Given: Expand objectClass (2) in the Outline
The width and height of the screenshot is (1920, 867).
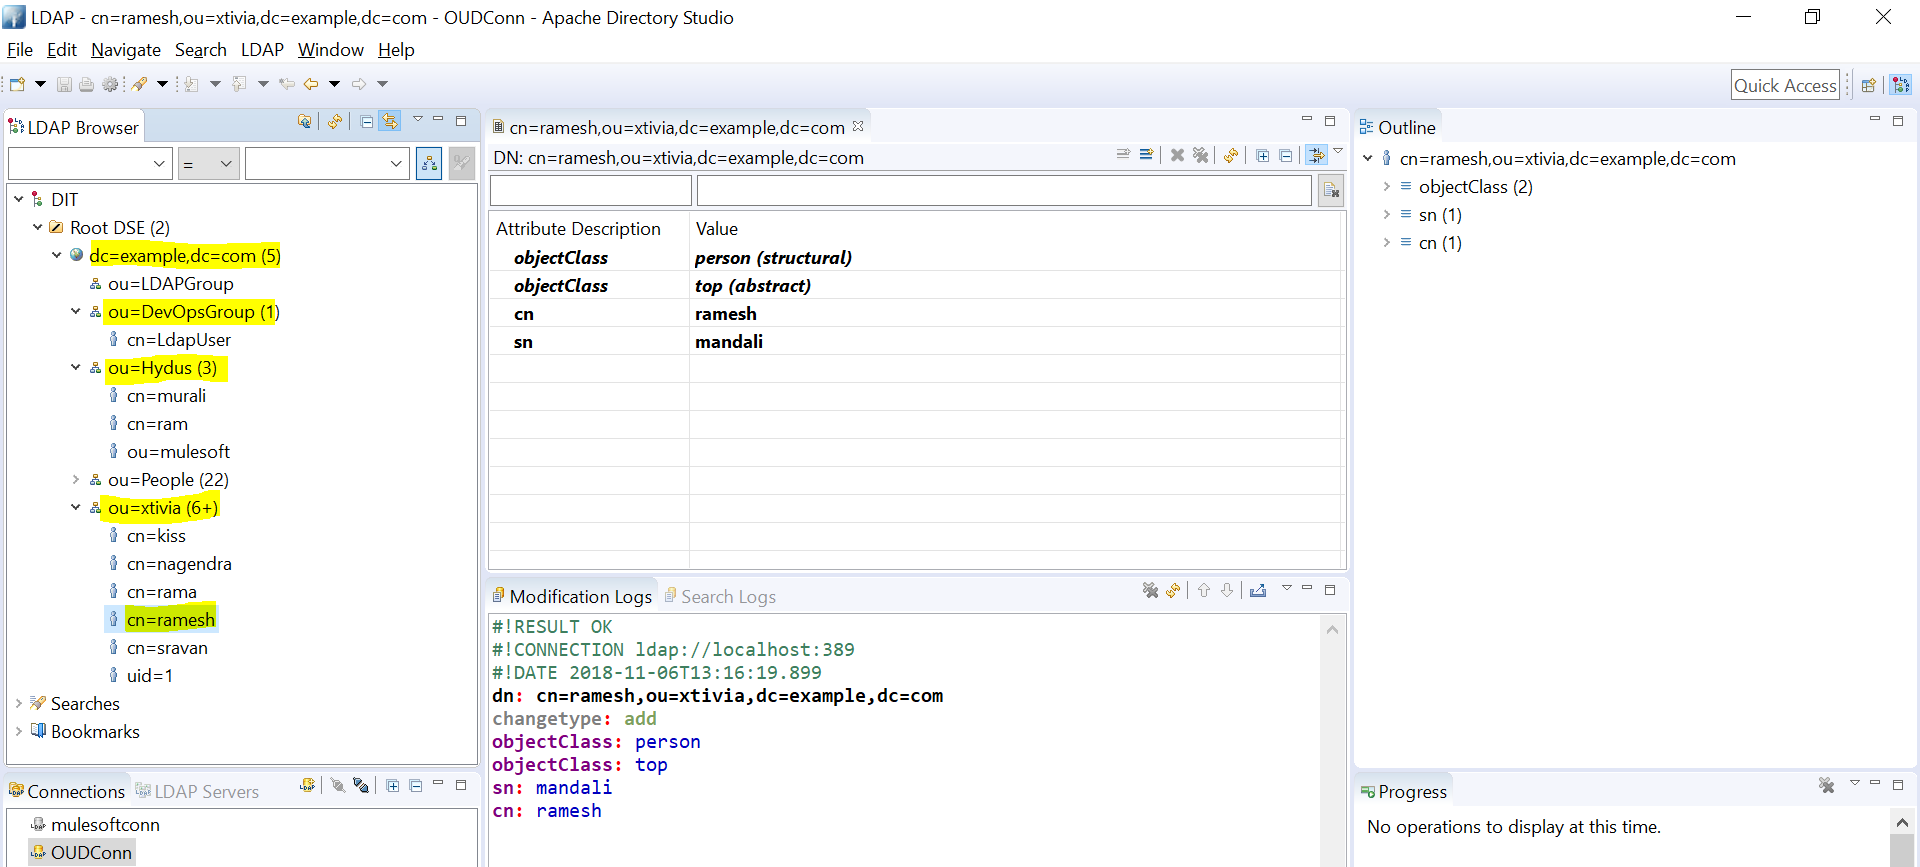Looking at the screenshot, I should tap(1387, 187).
